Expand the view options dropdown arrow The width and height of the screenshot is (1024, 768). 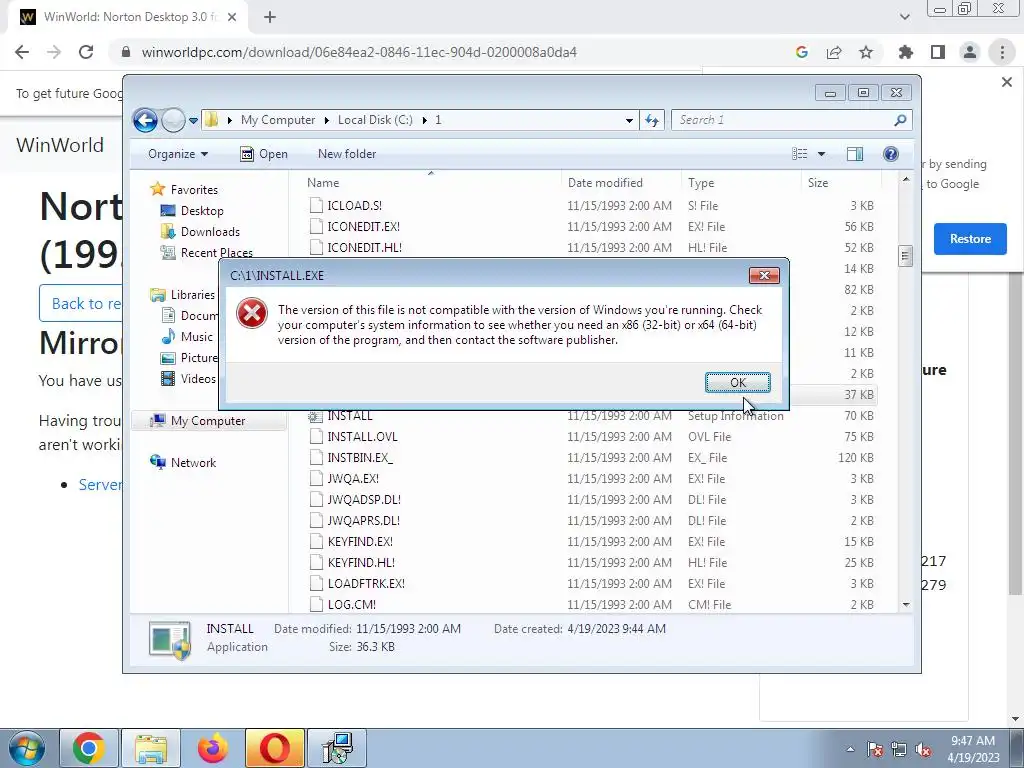click(822, 154)
